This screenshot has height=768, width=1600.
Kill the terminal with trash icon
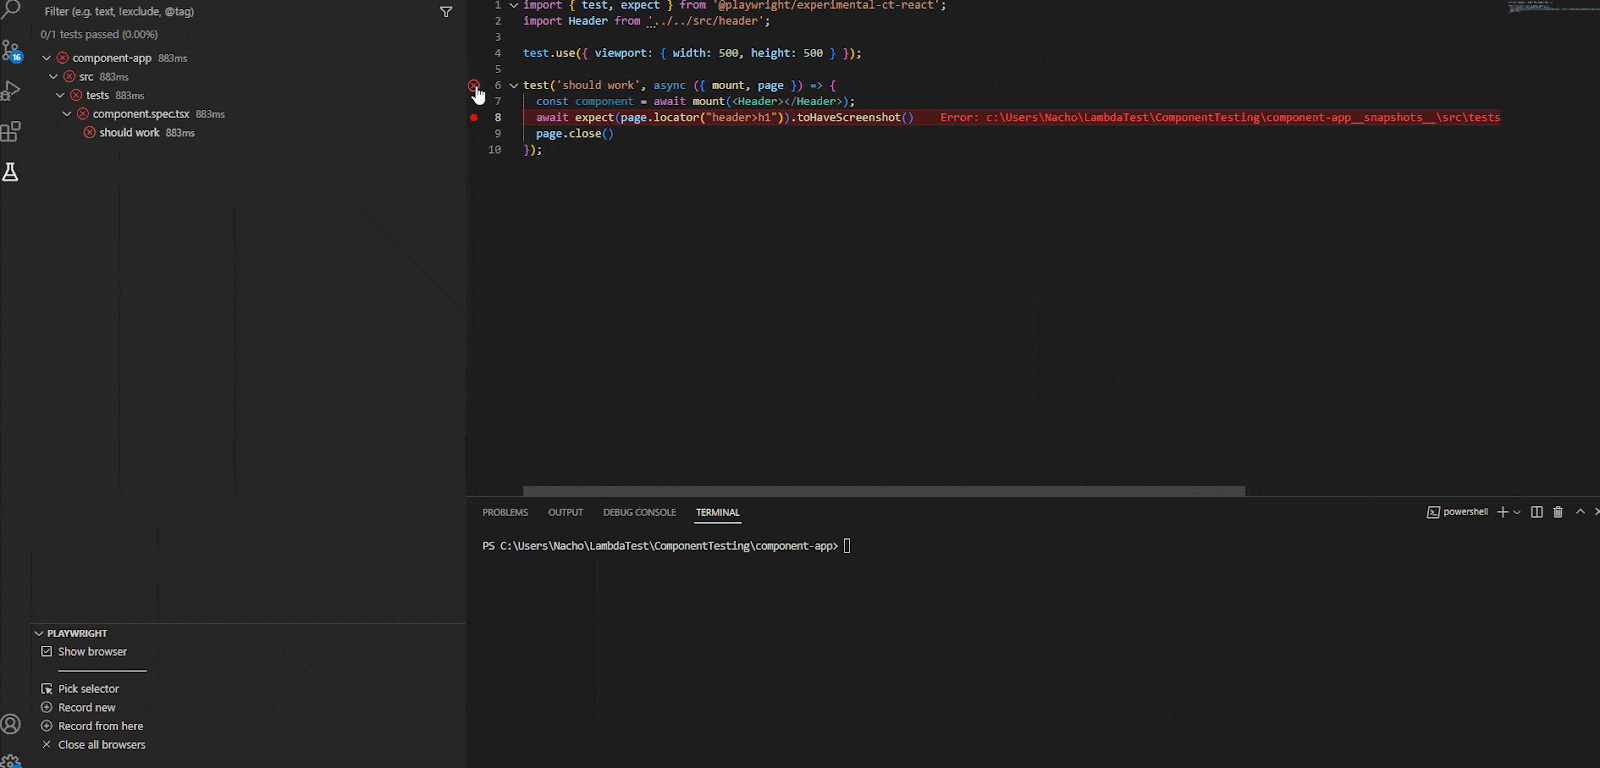click(1558, 512)
